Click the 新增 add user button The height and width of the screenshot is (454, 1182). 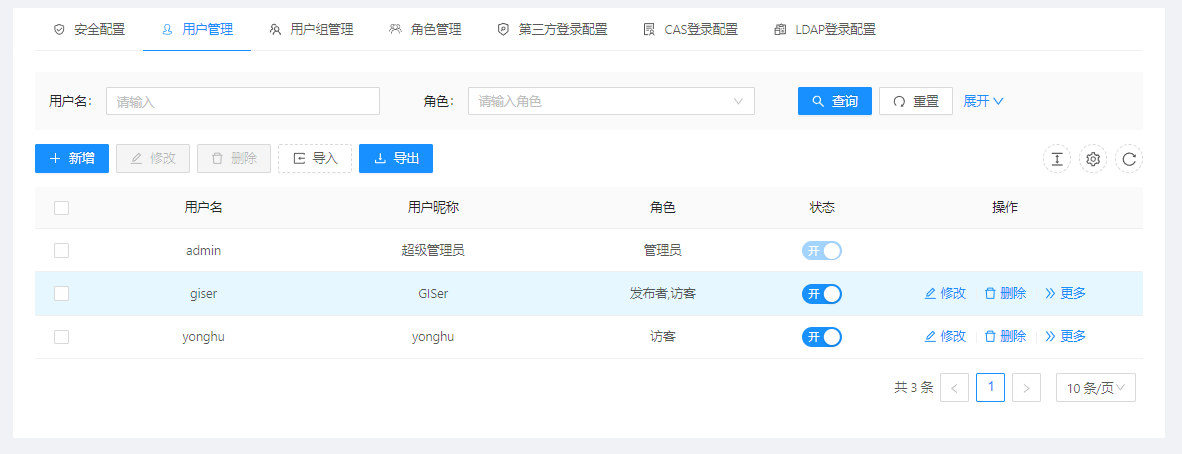click(x=72, y=158)
